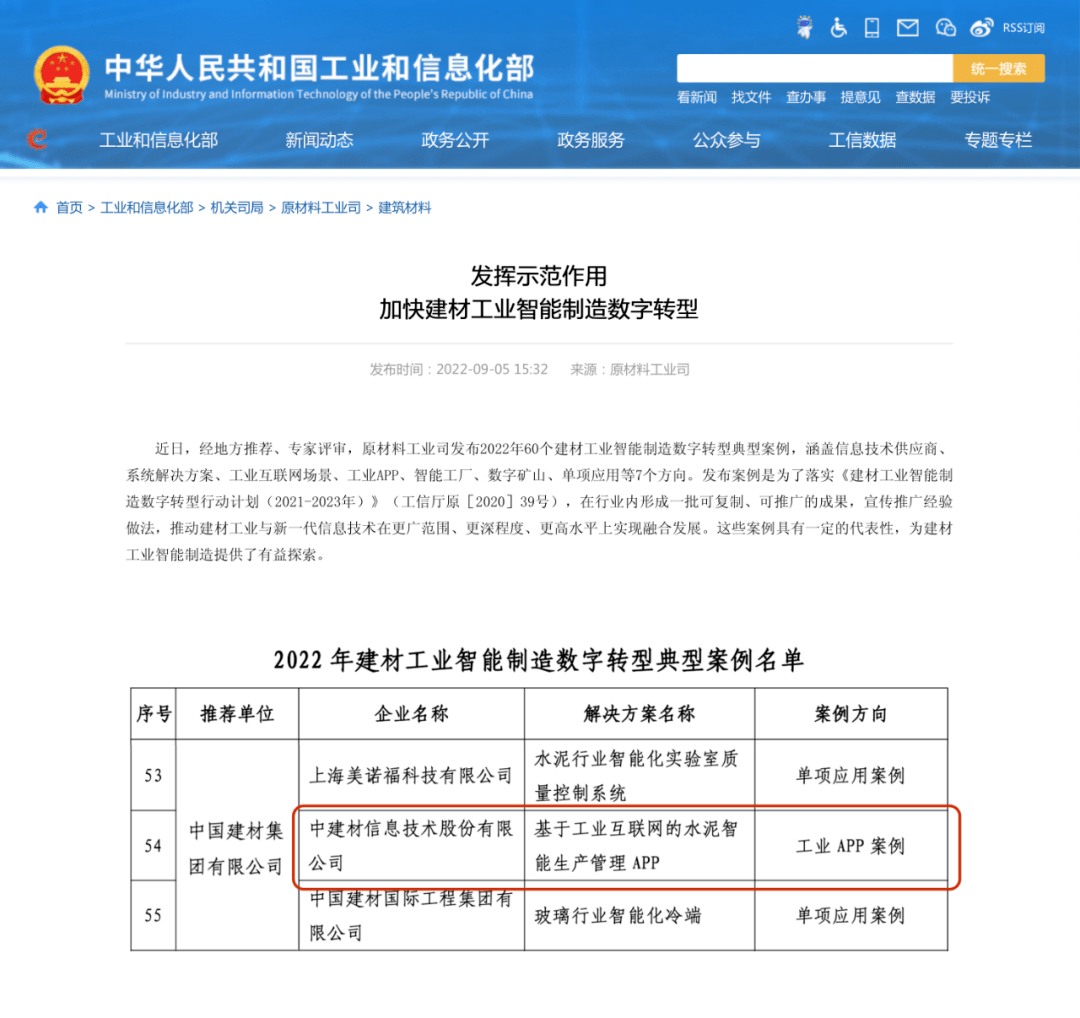The image size is (1080, 1018).
Task: Open the 政务公开 menu
Action: point(455,140)
